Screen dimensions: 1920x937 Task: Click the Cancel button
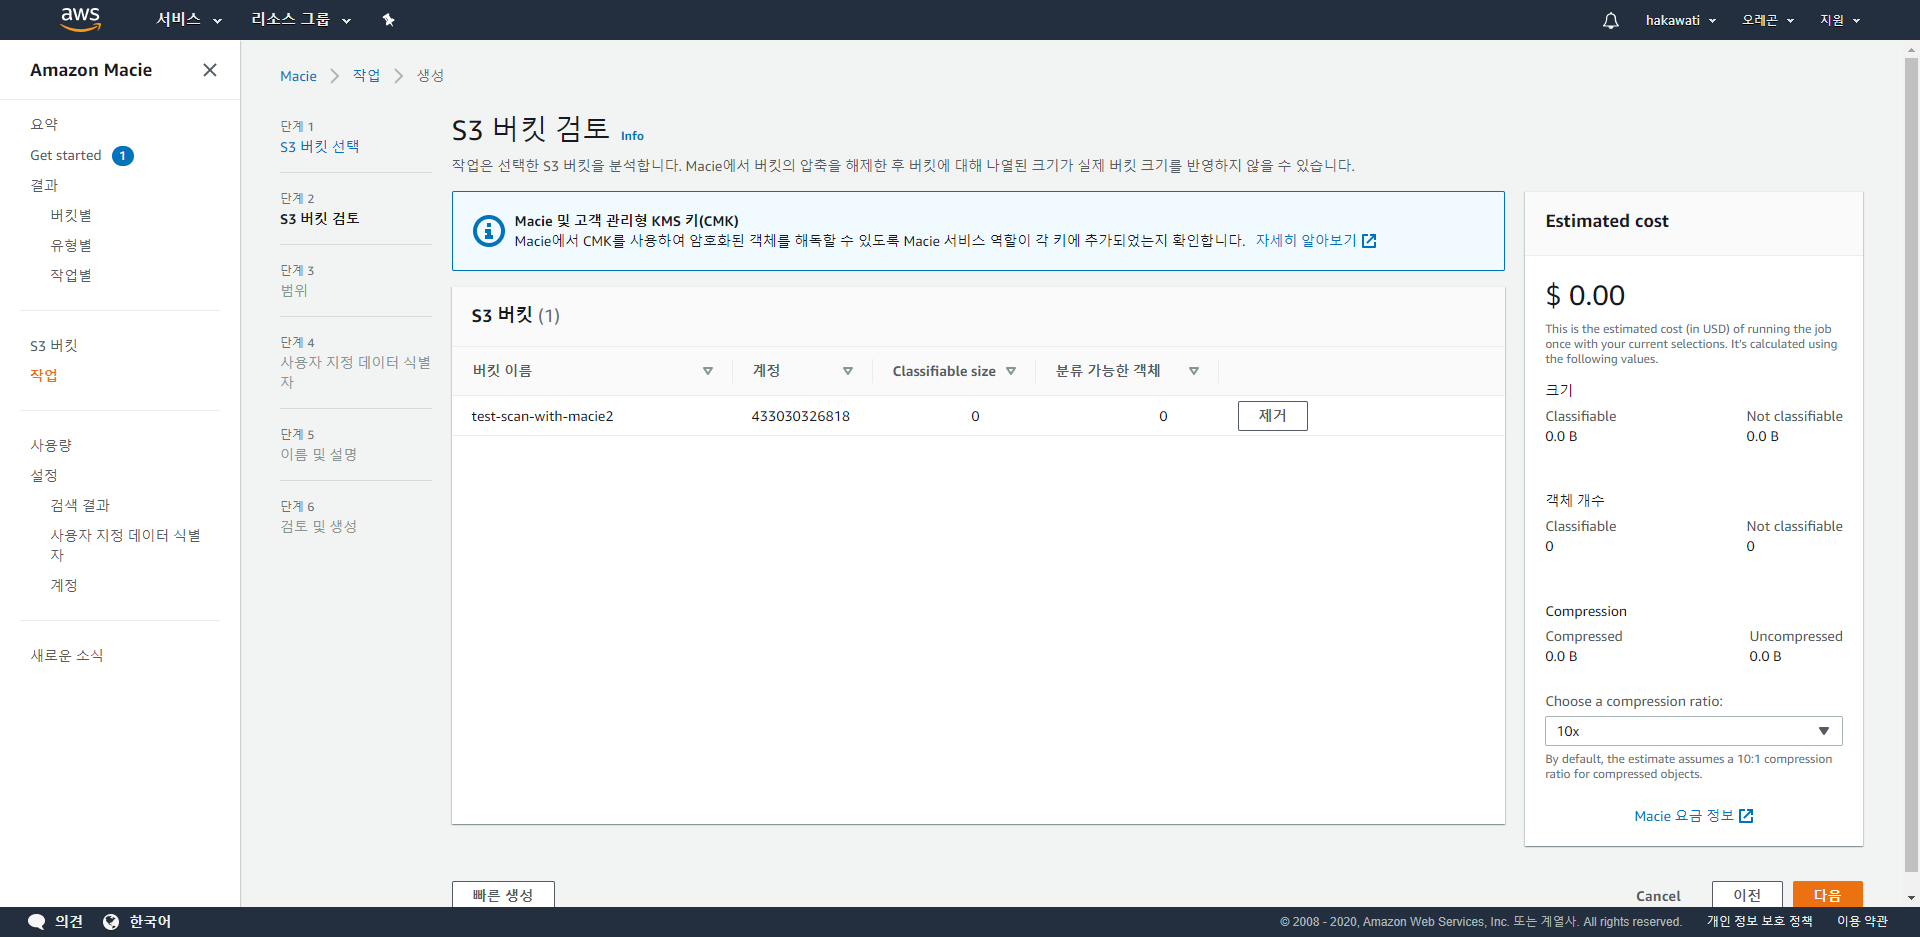[1658, 896]
